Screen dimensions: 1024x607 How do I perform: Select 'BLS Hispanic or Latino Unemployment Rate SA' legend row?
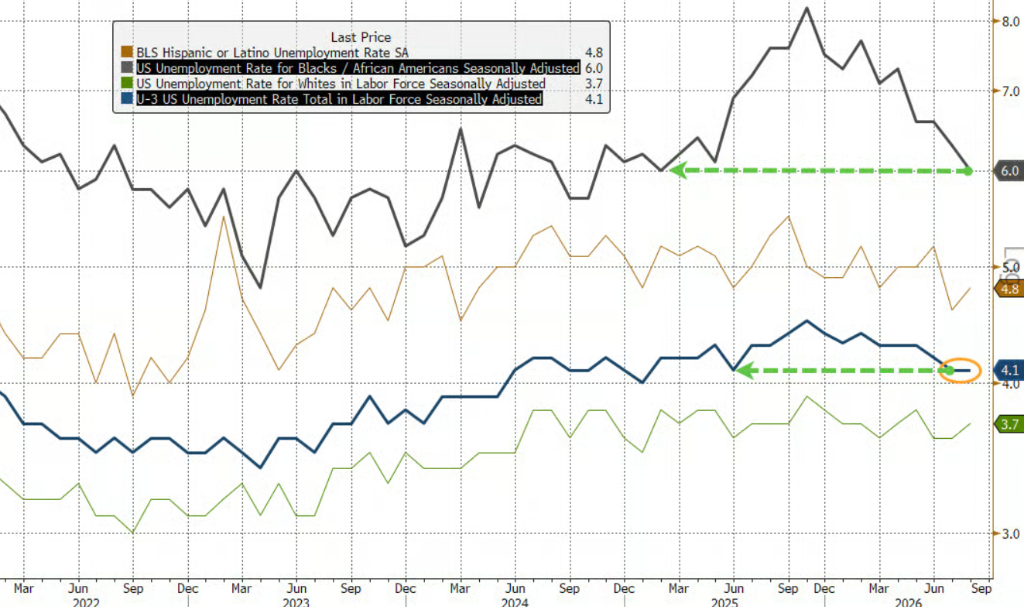362,52
